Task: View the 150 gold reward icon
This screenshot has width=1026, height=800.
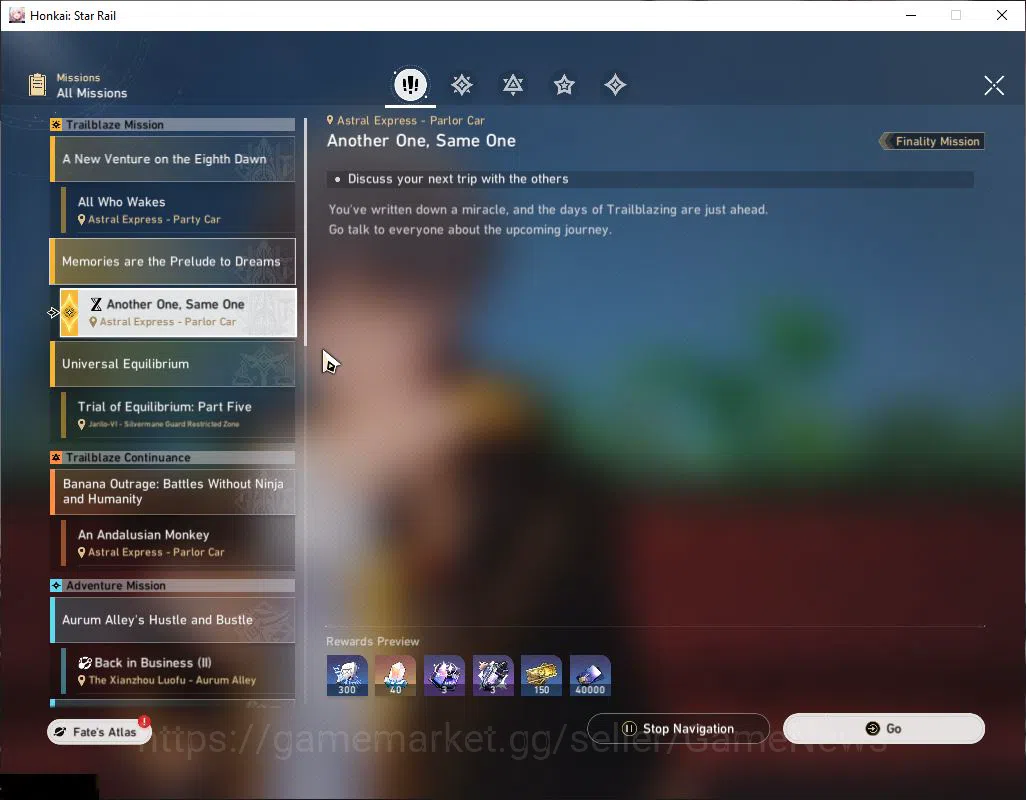Action: pos(541,676)
